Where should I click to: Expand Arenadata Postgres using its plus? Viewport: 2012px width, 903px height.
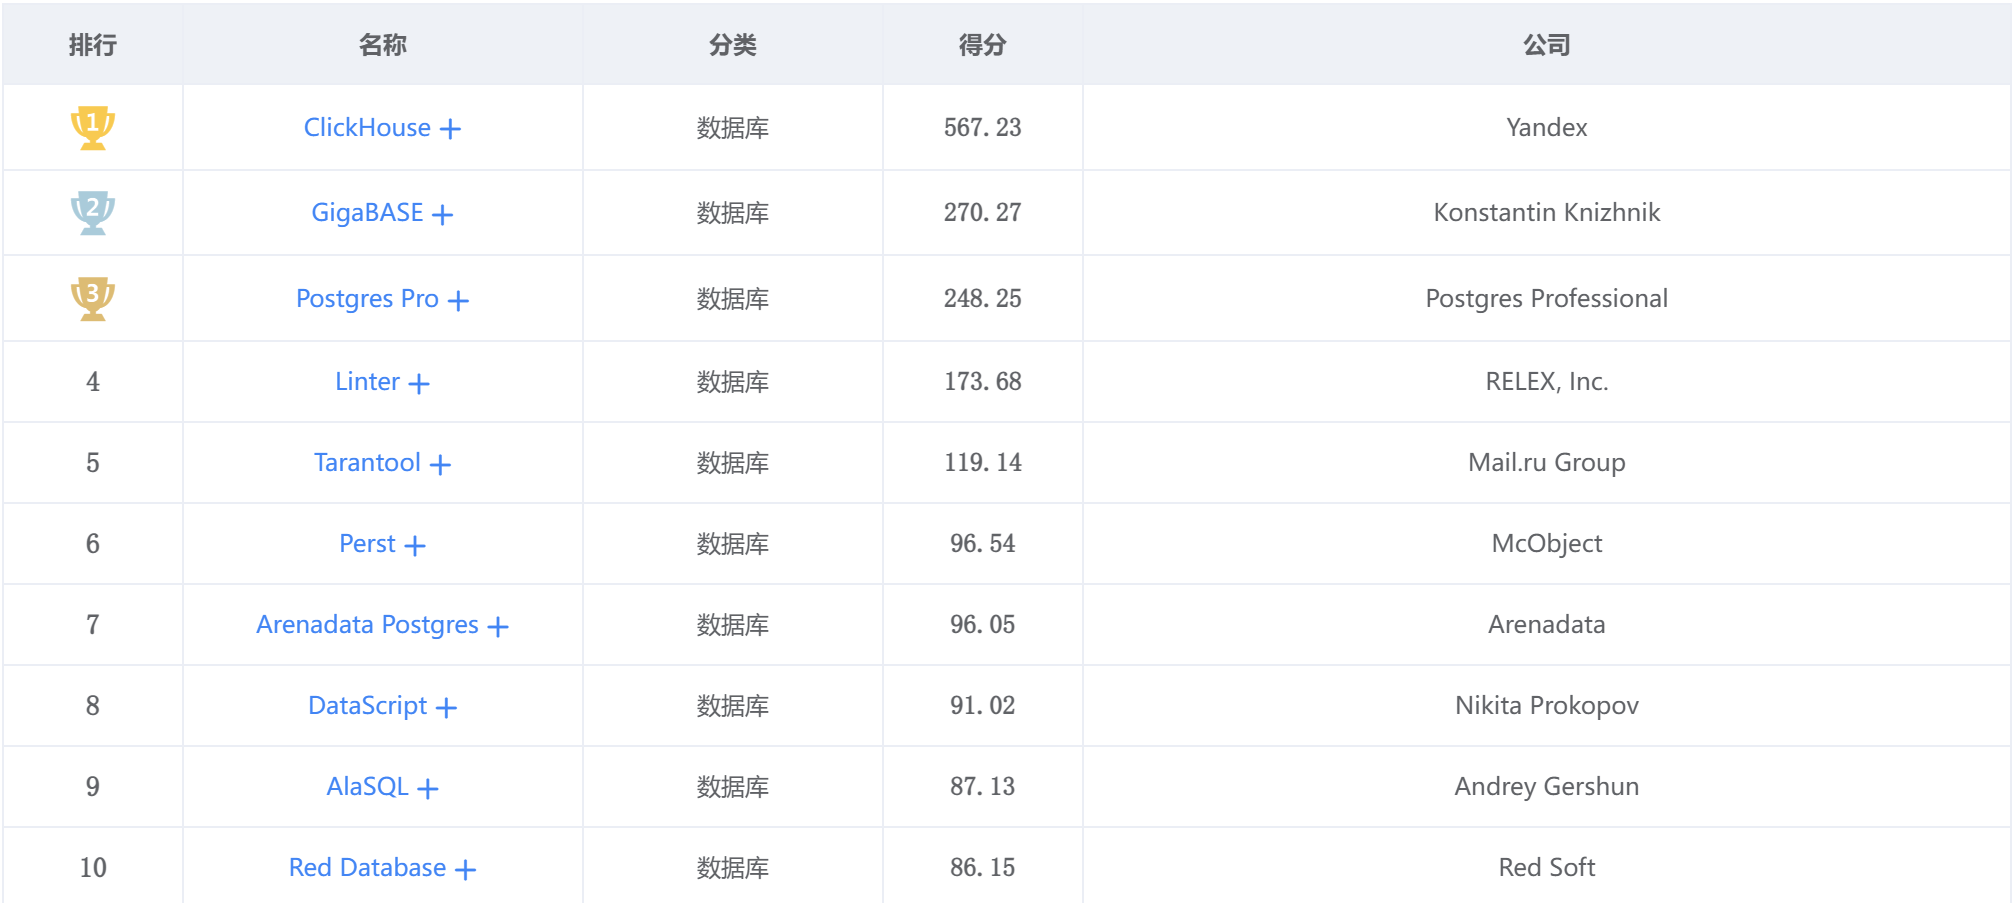click(498, 626)
